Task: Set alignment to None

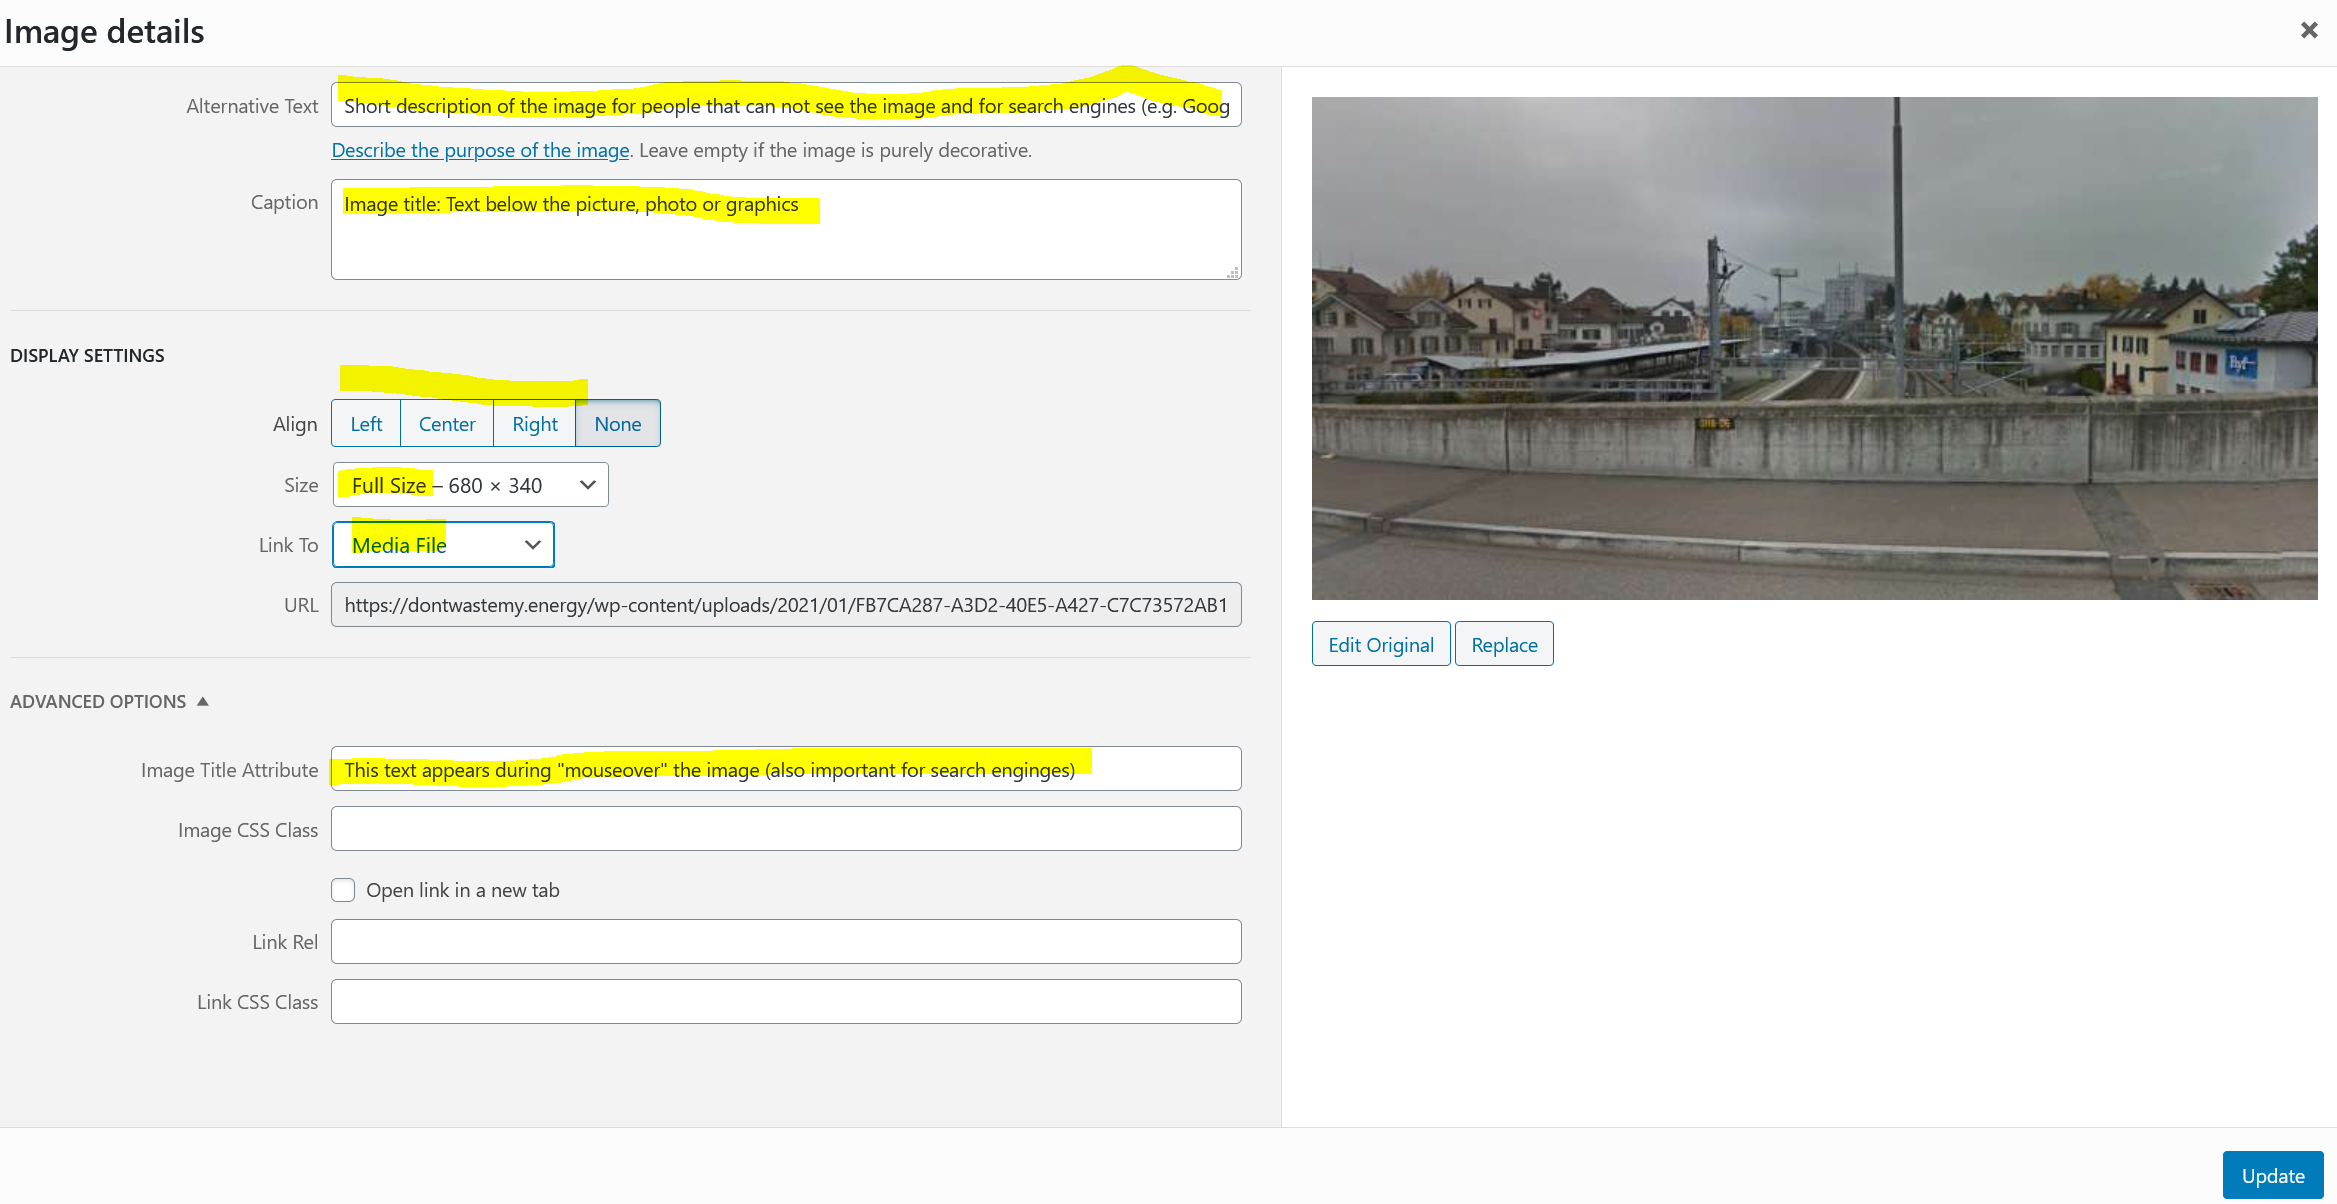Action: tap(617, 424)
